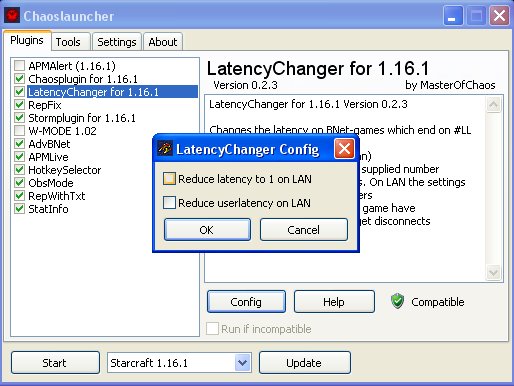Image resolution: width=514 pixels, height=386 pixels.
Task: Select the ObsMode plugin name
Action: coord(51,183)
